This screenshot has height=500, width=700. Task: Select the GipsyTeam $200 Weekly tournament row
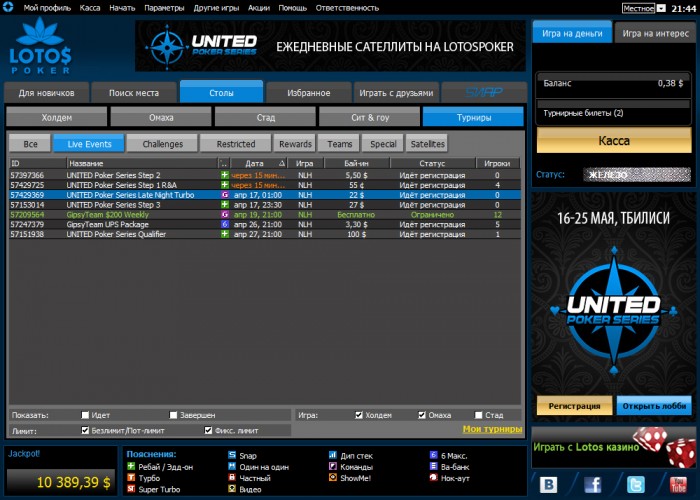[265, 214]
